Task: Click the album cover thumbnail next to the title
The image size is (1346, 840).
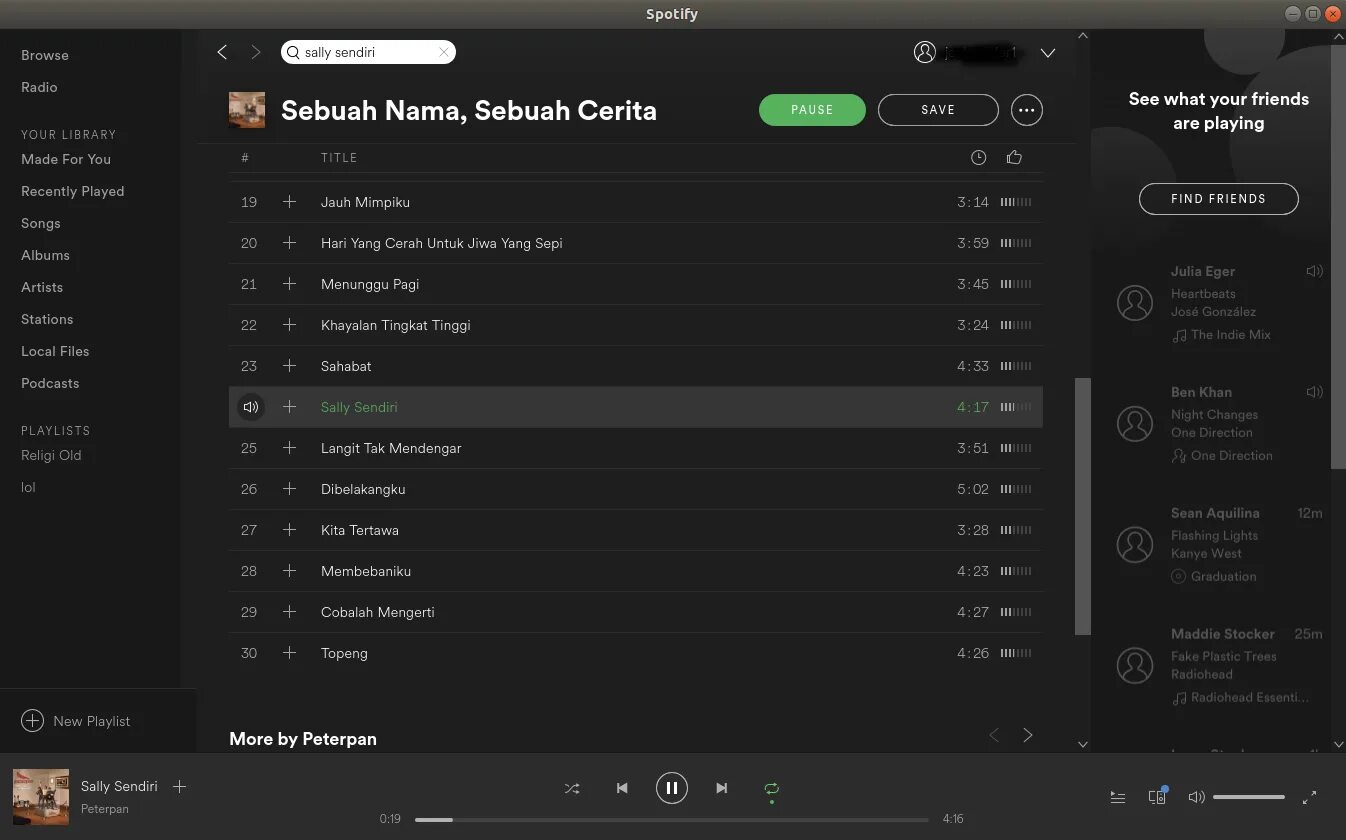Action: pyautogui.click(x=247, y=110)
